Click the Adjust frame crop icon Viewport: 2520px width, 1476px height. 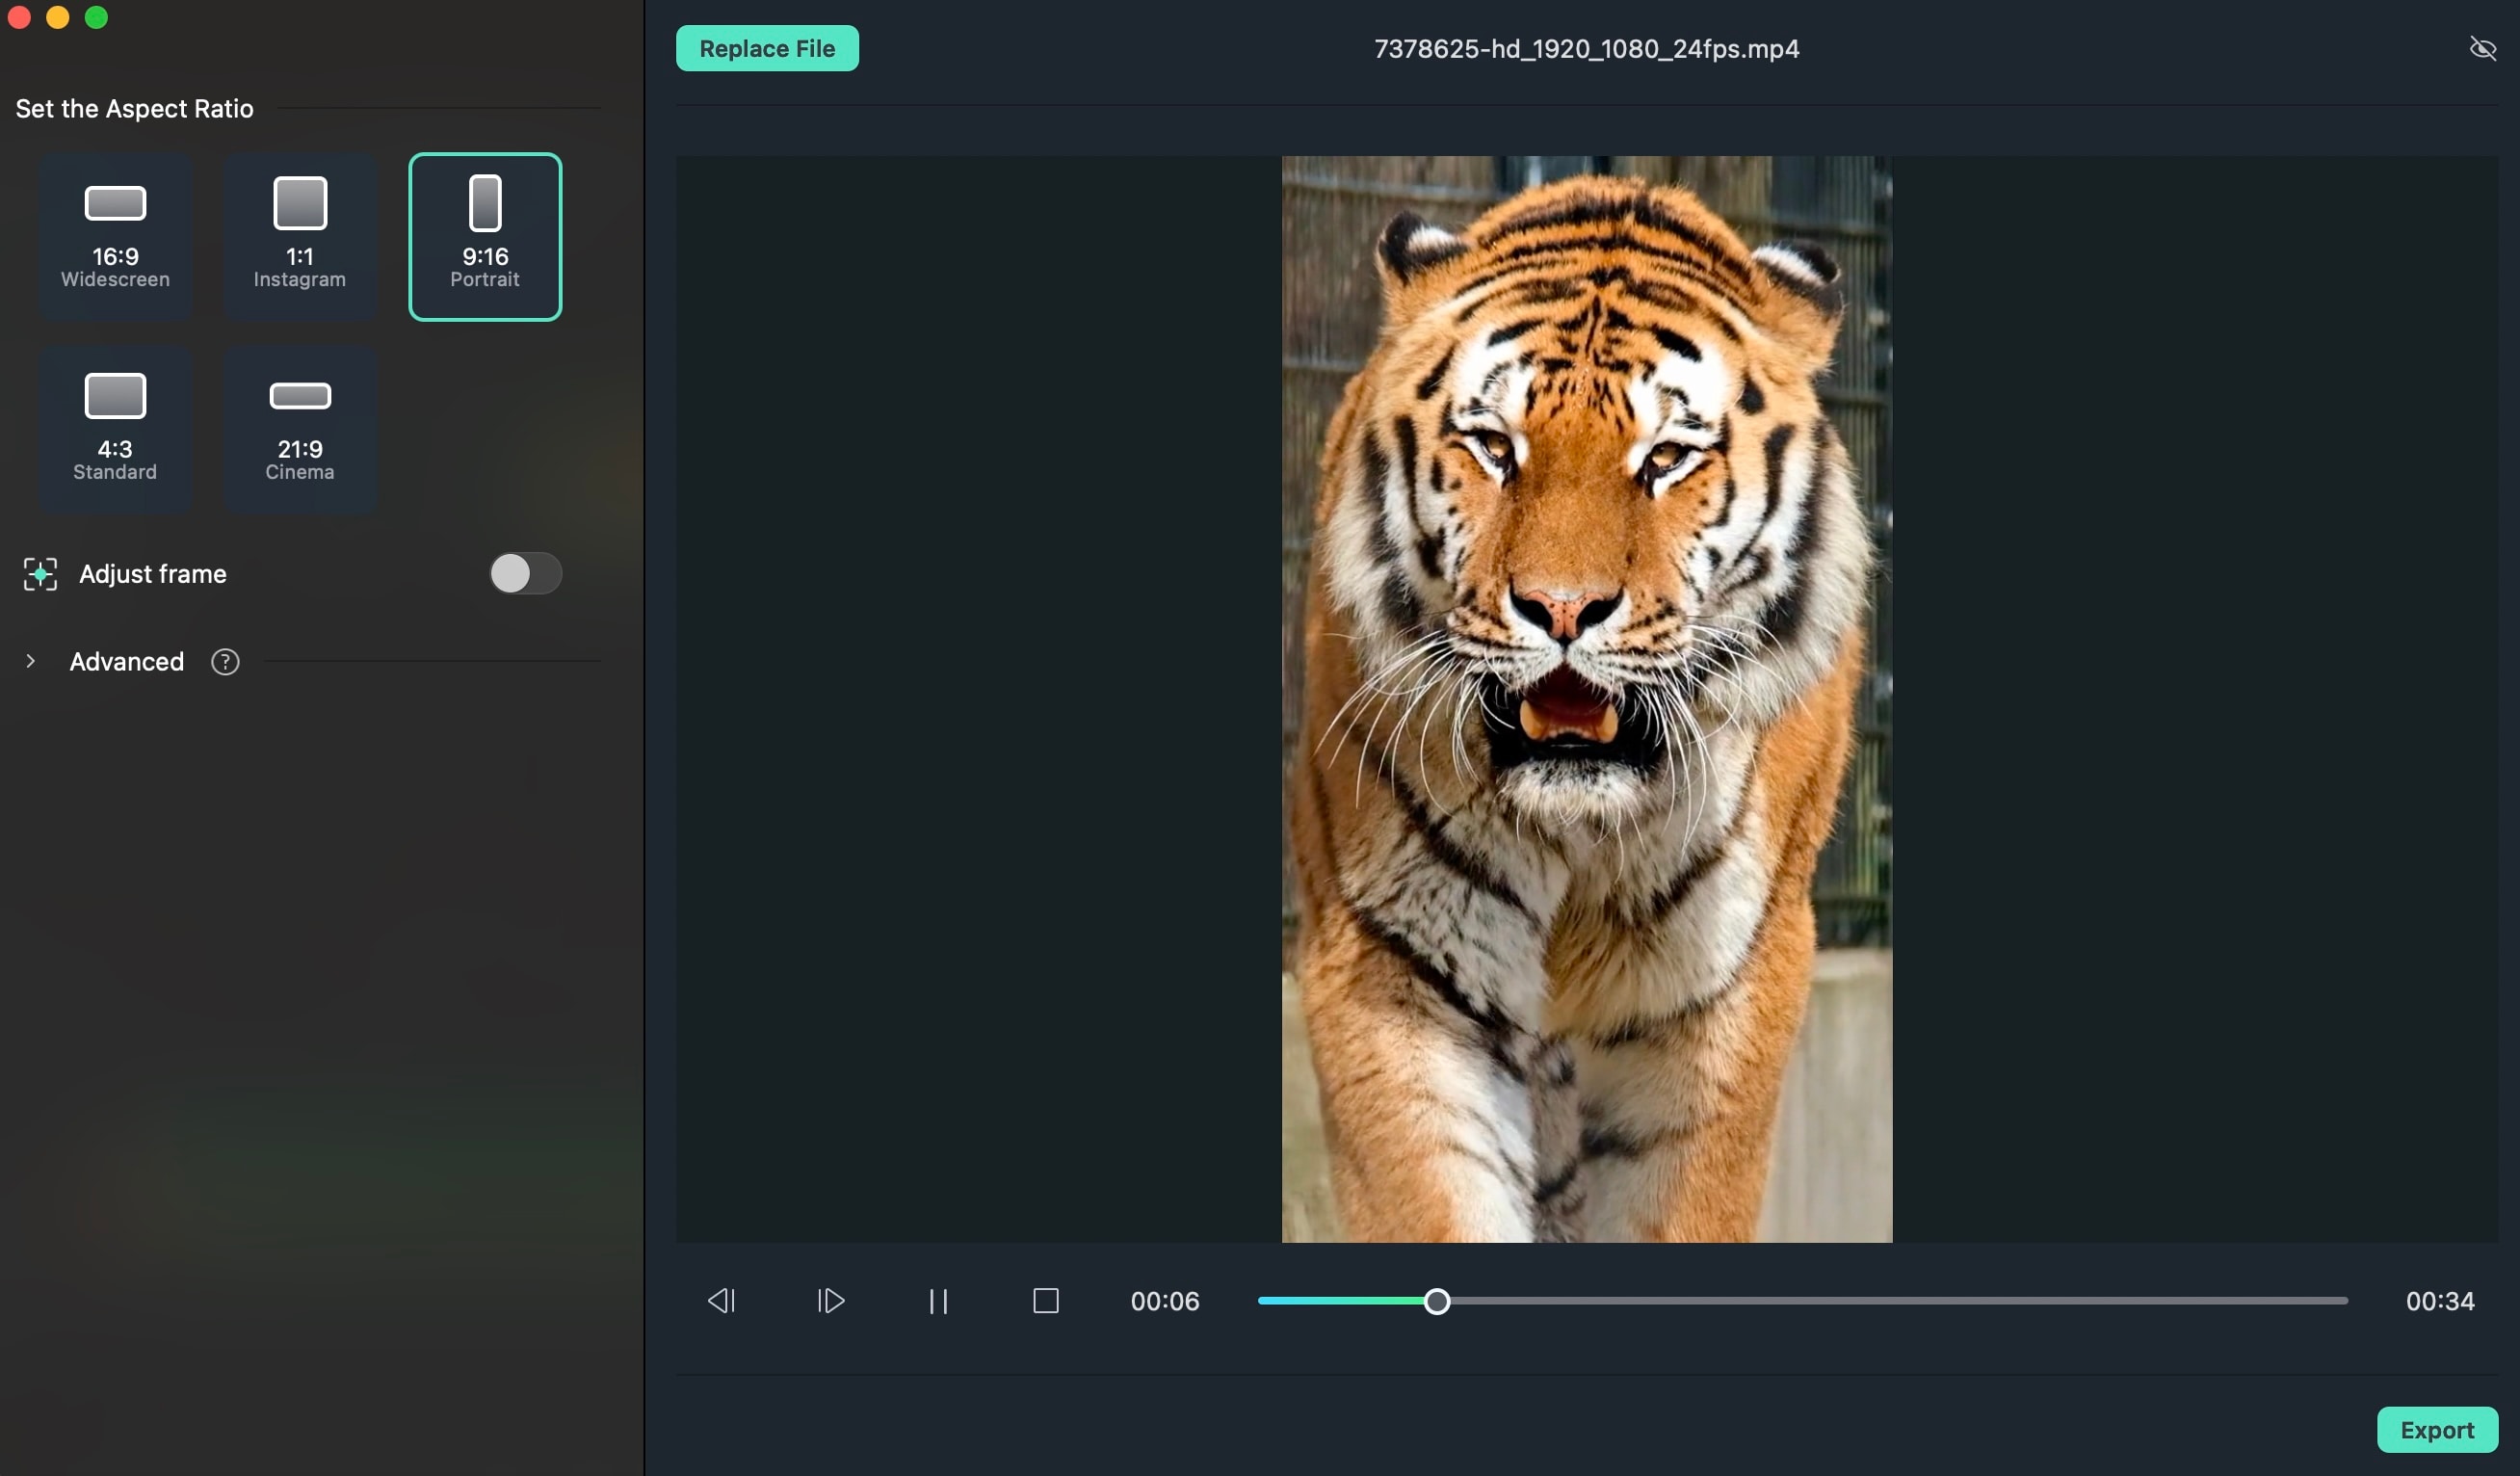coord(40,574)
